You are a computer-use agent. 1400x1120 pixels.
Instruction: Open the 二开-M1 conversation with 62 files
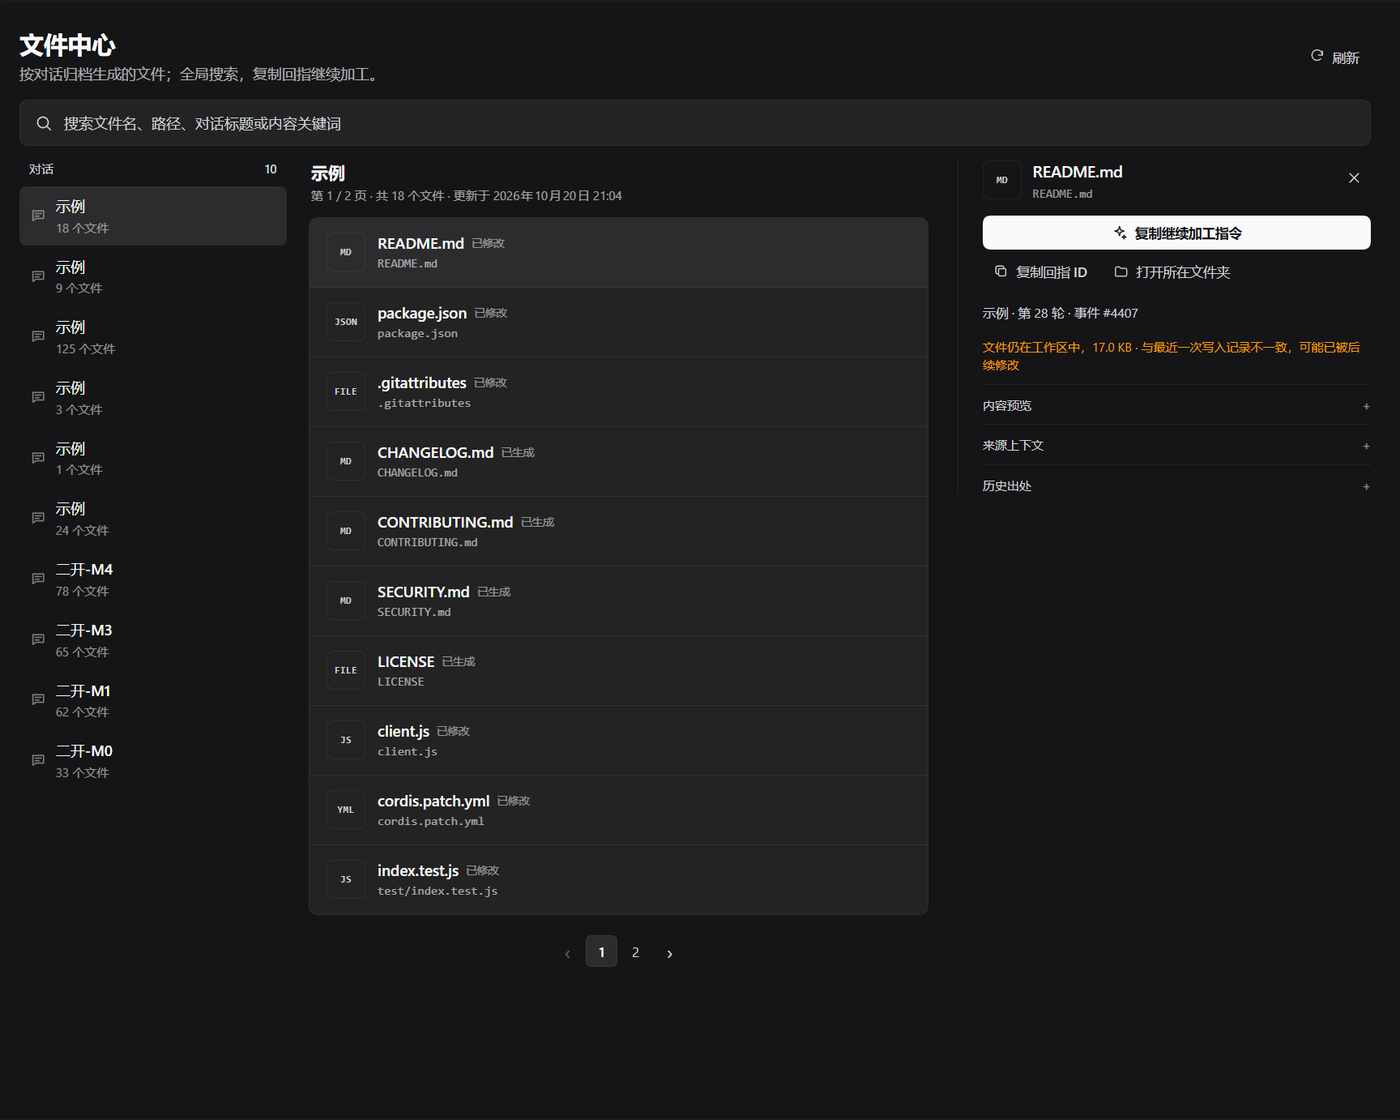(153, 700)
